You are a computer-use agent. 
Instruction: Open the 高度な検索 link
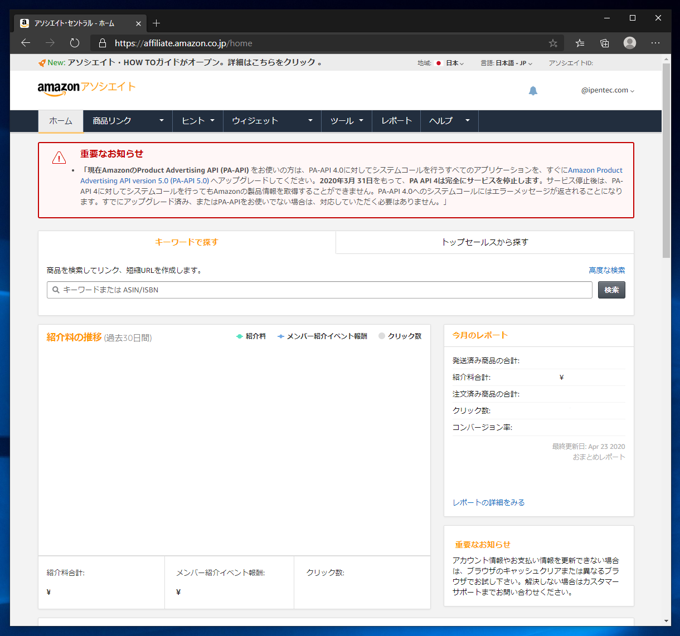607,270
